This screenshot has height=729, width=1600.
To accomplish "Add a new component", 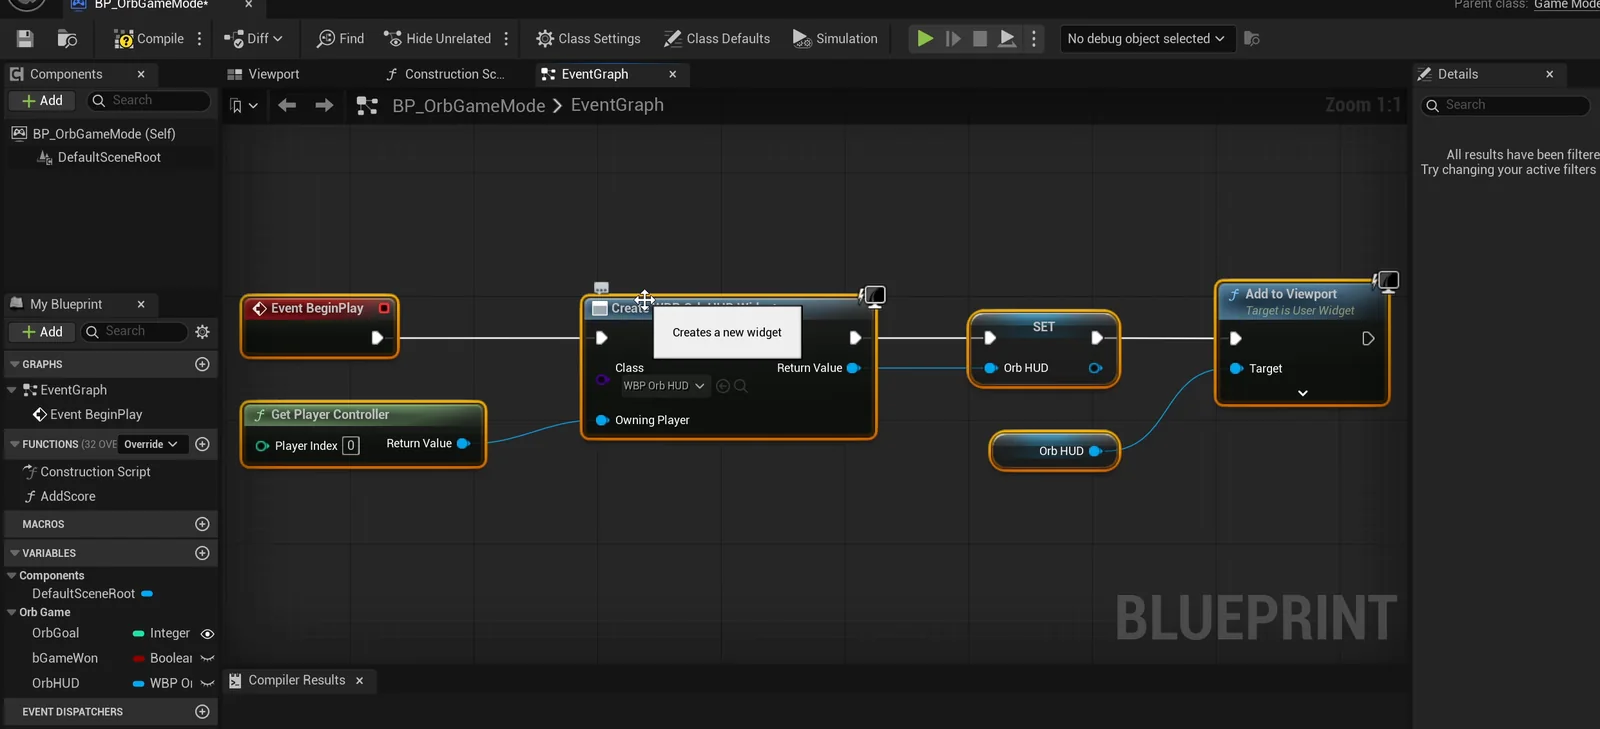I will 42,101.
